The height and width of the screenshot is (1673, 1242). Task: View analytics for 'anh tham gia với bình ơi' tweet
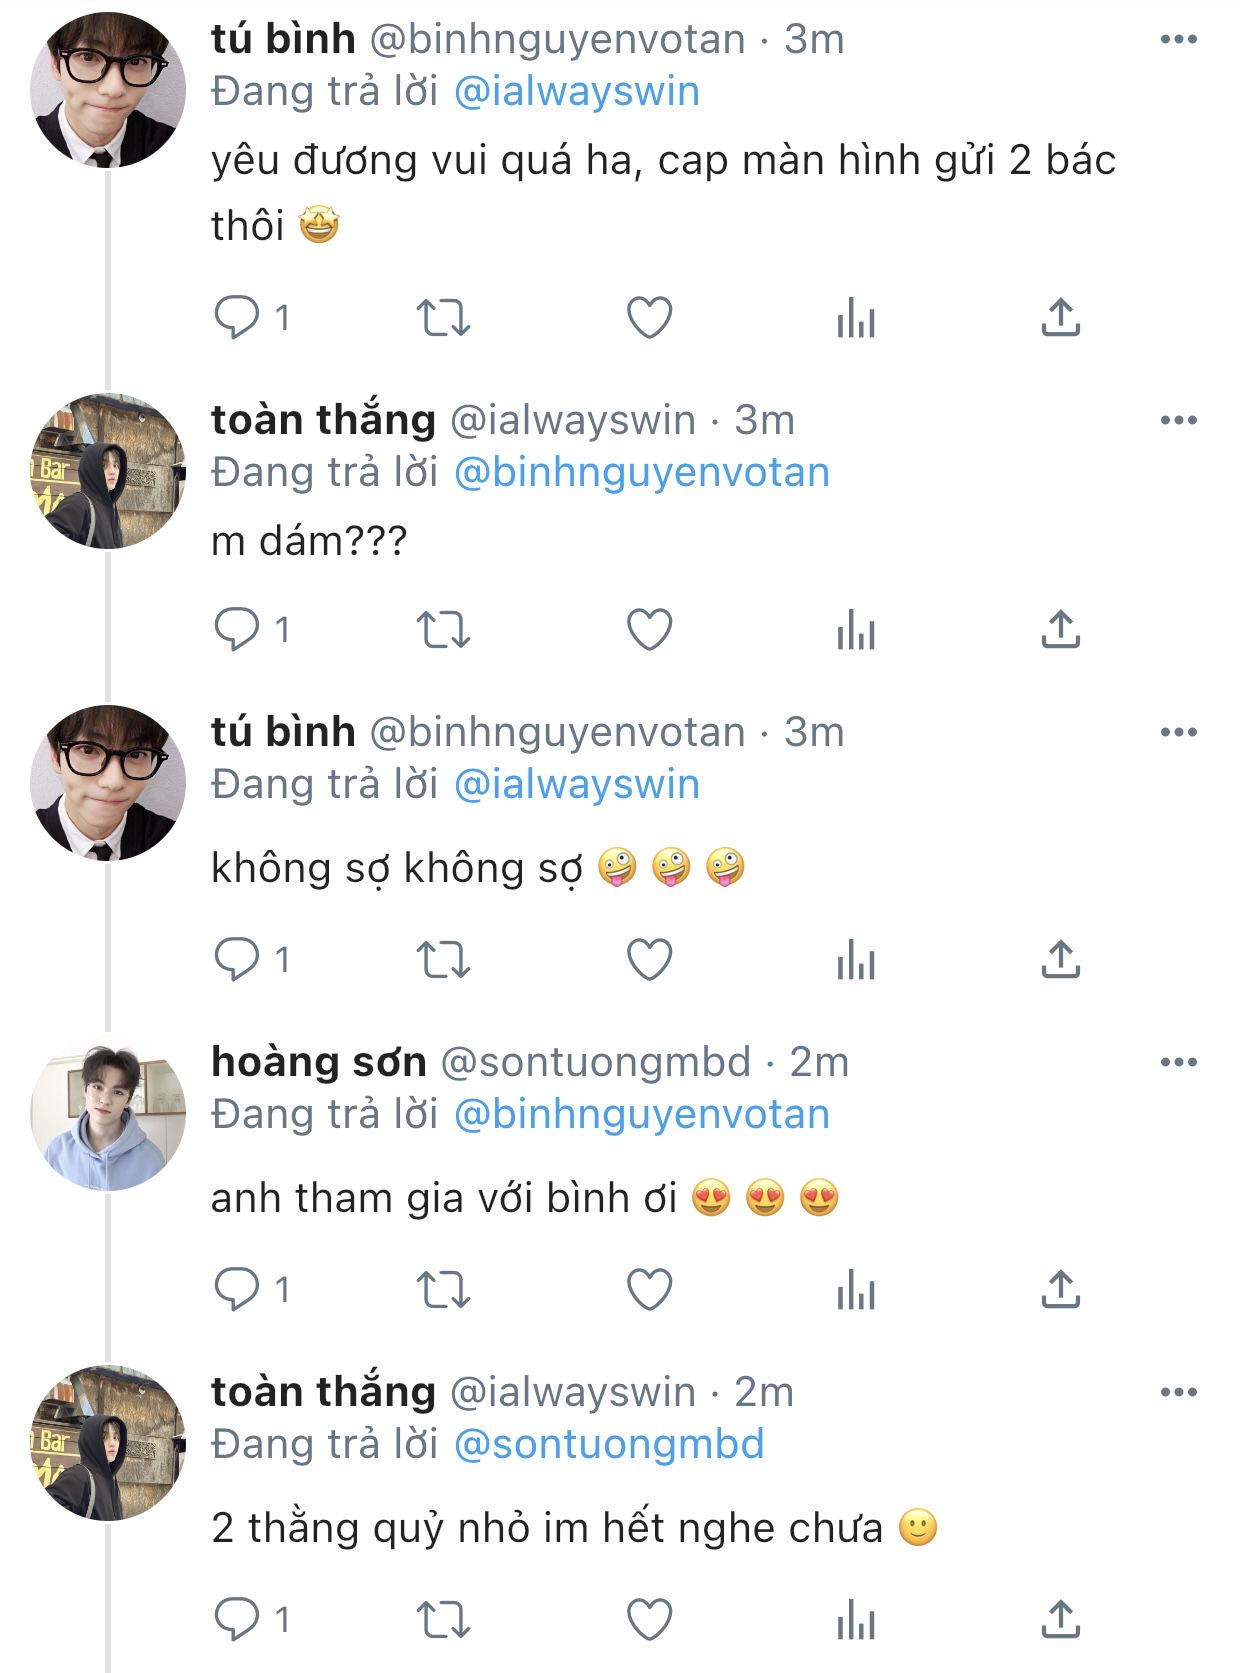[856, 1291]
